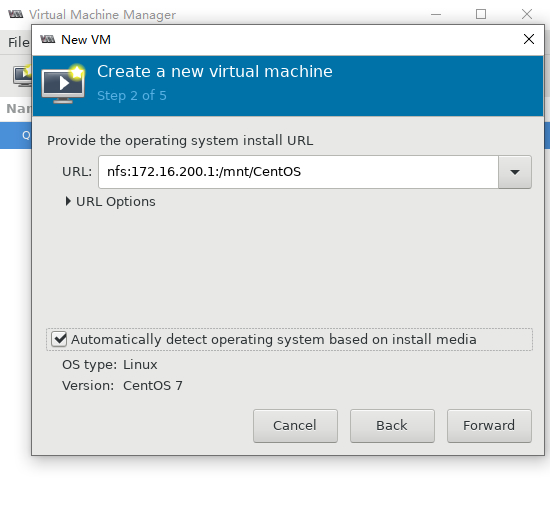Click the New VM dialog title icon
The width and height of the screenshot is (550, 524).
[x=47, y=39]
